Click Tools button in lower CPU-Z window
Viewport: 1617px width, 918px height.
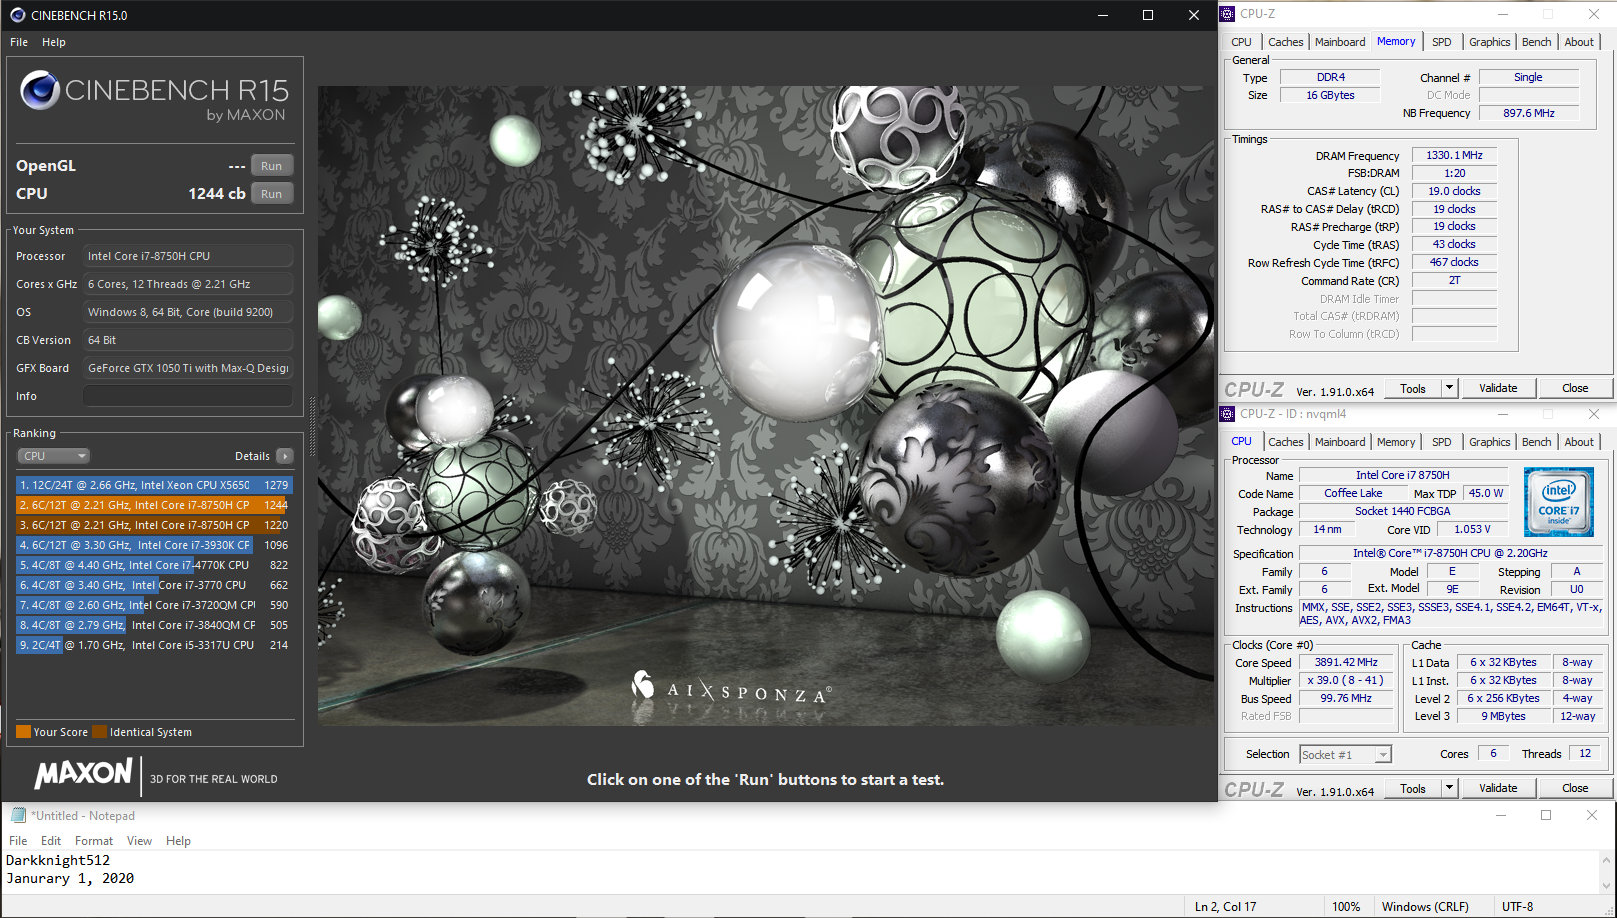(1413, 788)
